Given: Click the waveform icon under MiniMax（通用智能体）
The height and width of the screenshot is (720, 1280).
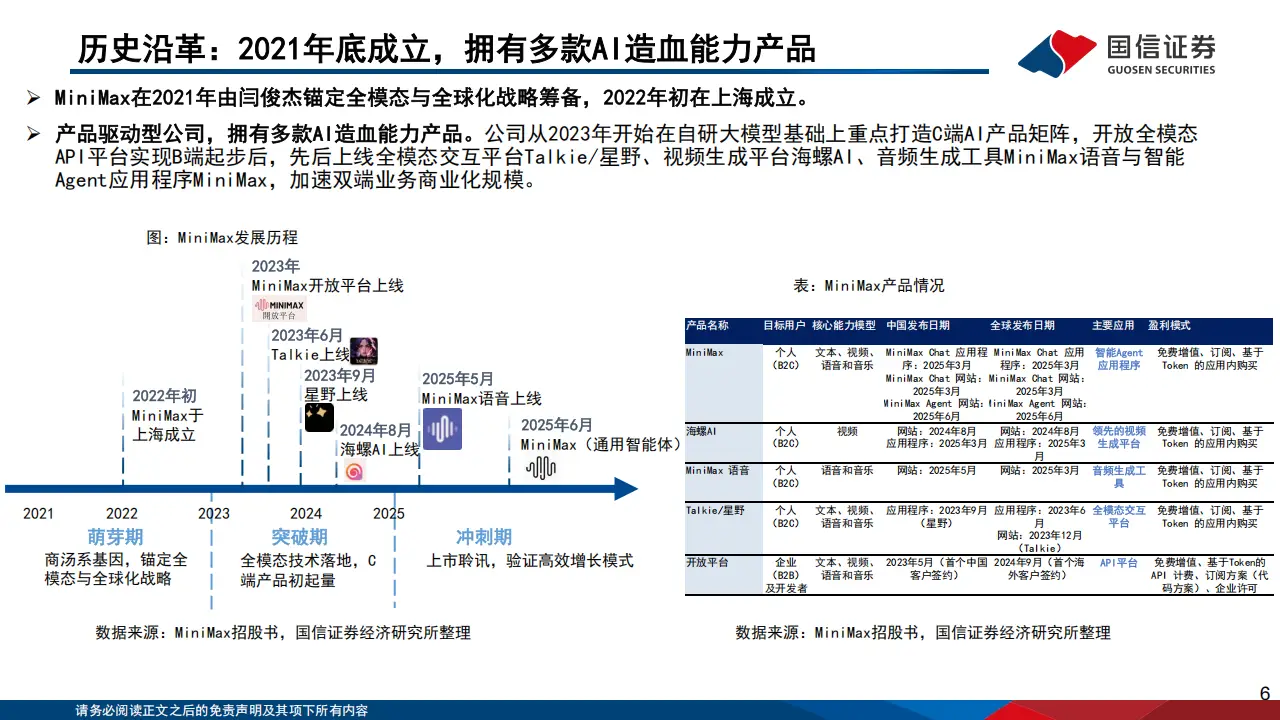Looking at the screenshot, I should click(x=541, y=467).
